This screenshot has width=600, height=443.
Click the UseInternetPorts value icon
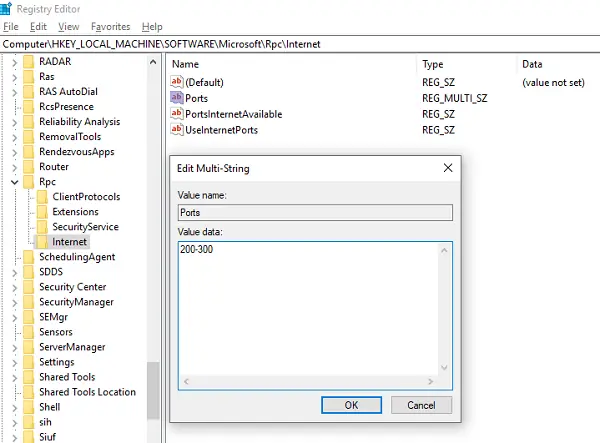click(177, 130)
